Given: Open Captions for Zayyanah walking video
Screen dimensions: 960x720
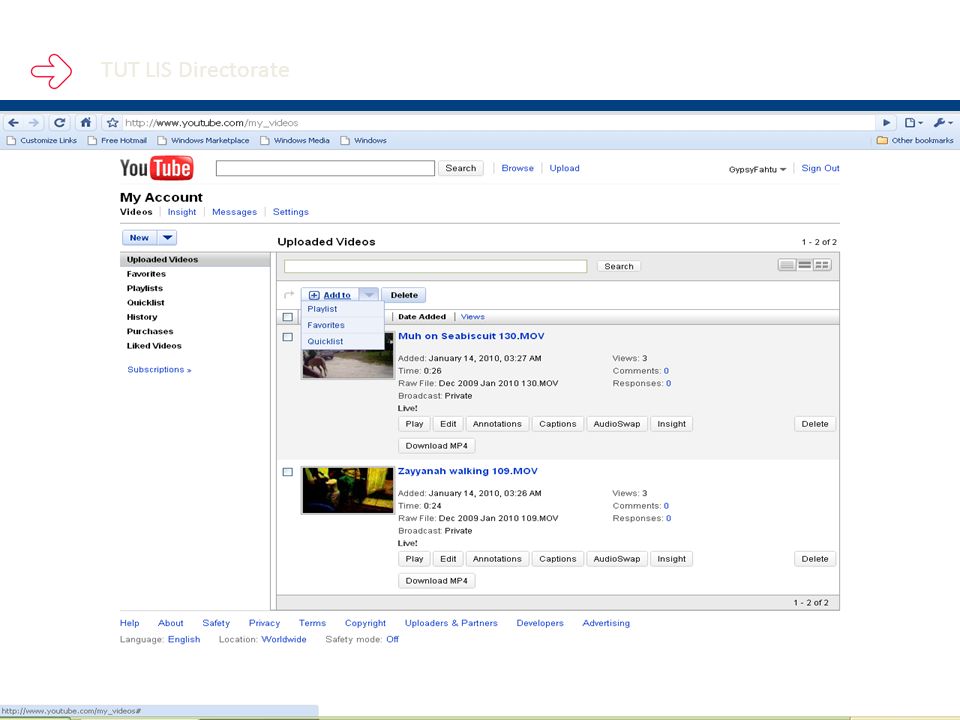Looking at the screenshot, I should pyautogui.click(x=558, y=559).
